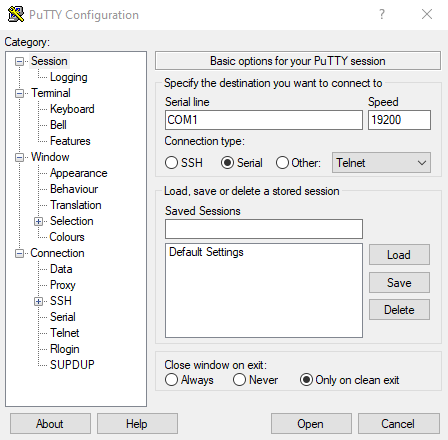
Task: Click the PuTTY icon in title bar
Action: pos(16,14)
